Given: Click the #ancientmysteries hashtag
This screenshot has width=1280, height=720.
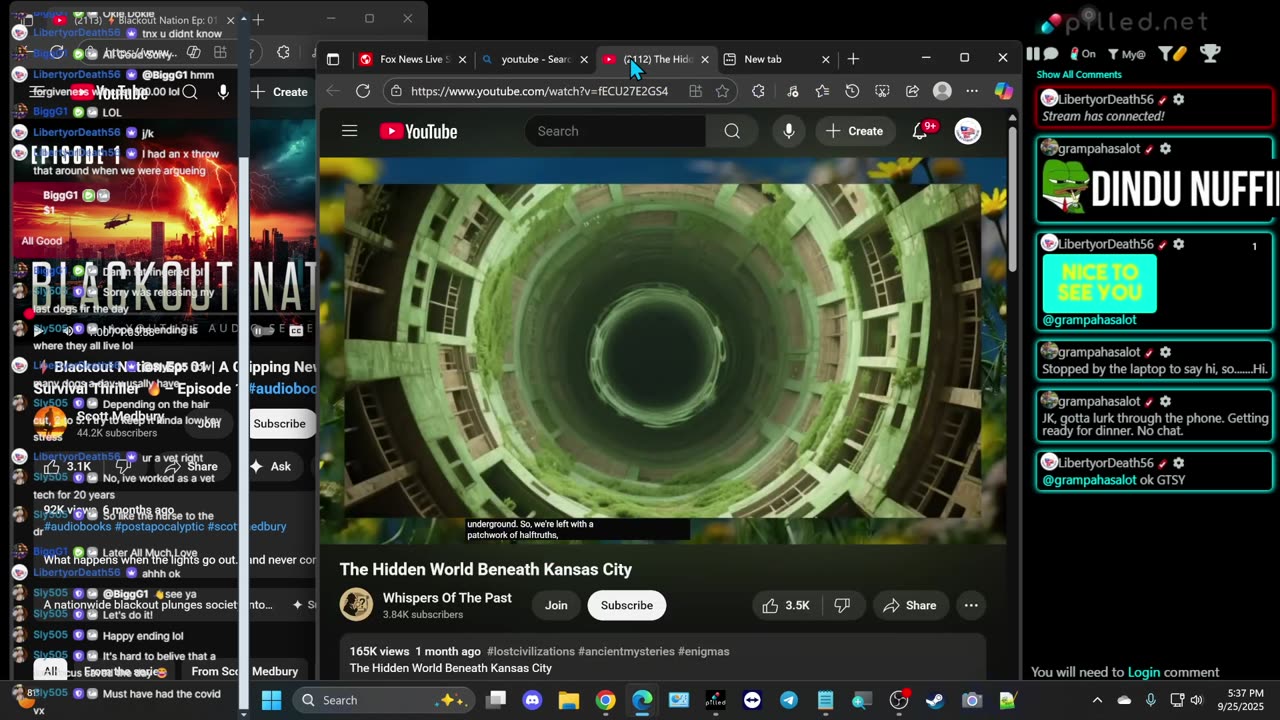Looking at the screenshot, I should pos(626,651).
